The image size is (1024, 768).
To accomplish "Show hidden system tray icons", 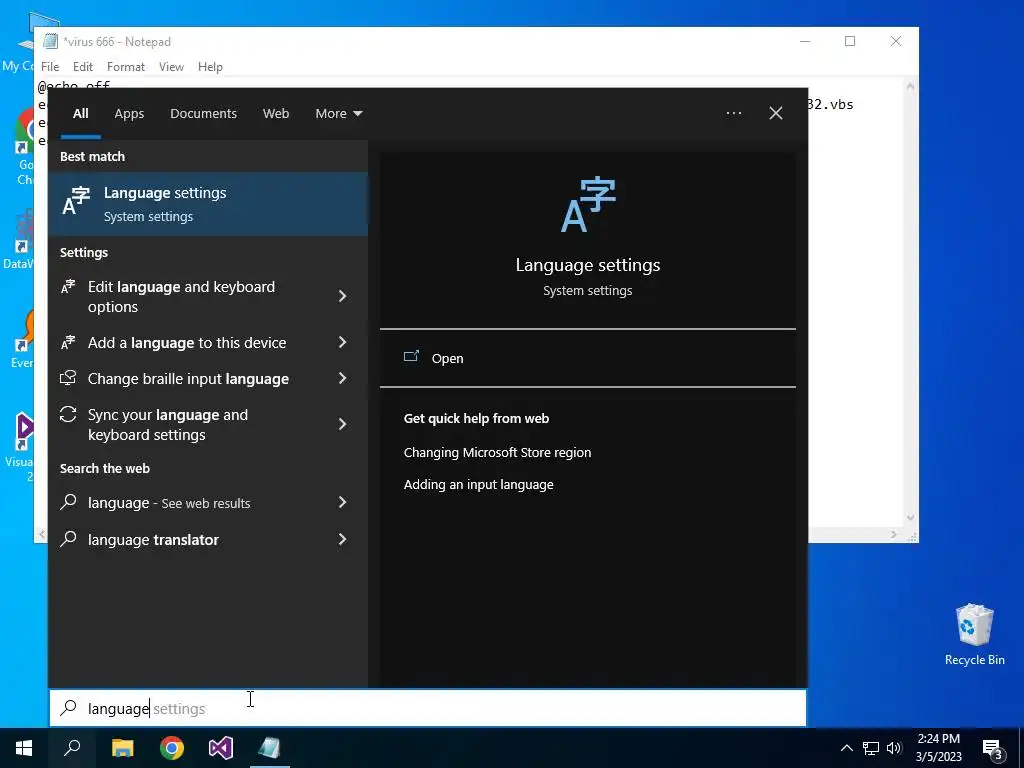I will [846, 748].
